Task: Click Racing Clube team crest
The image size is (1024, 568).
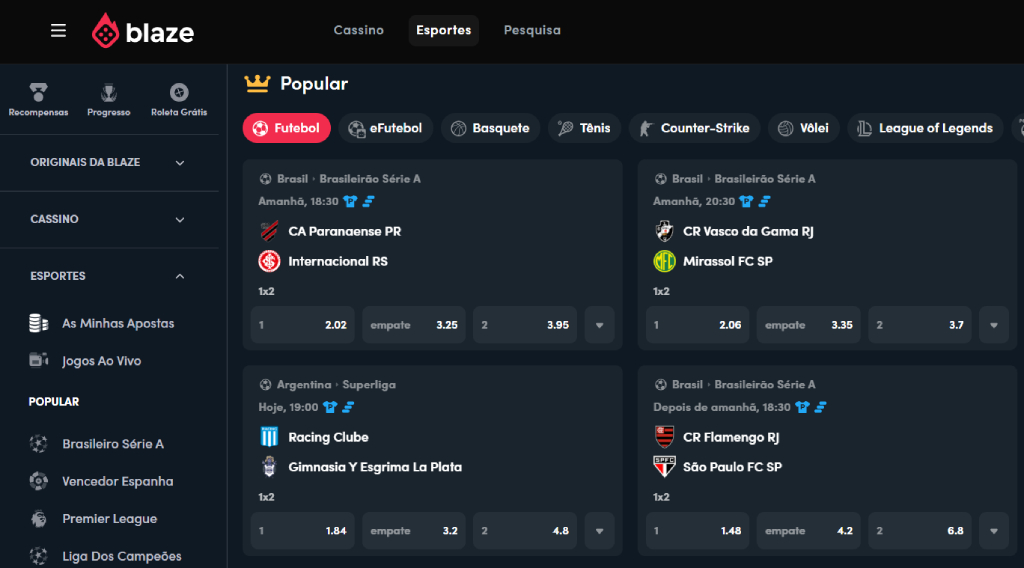Action: (x=269, y=437)
